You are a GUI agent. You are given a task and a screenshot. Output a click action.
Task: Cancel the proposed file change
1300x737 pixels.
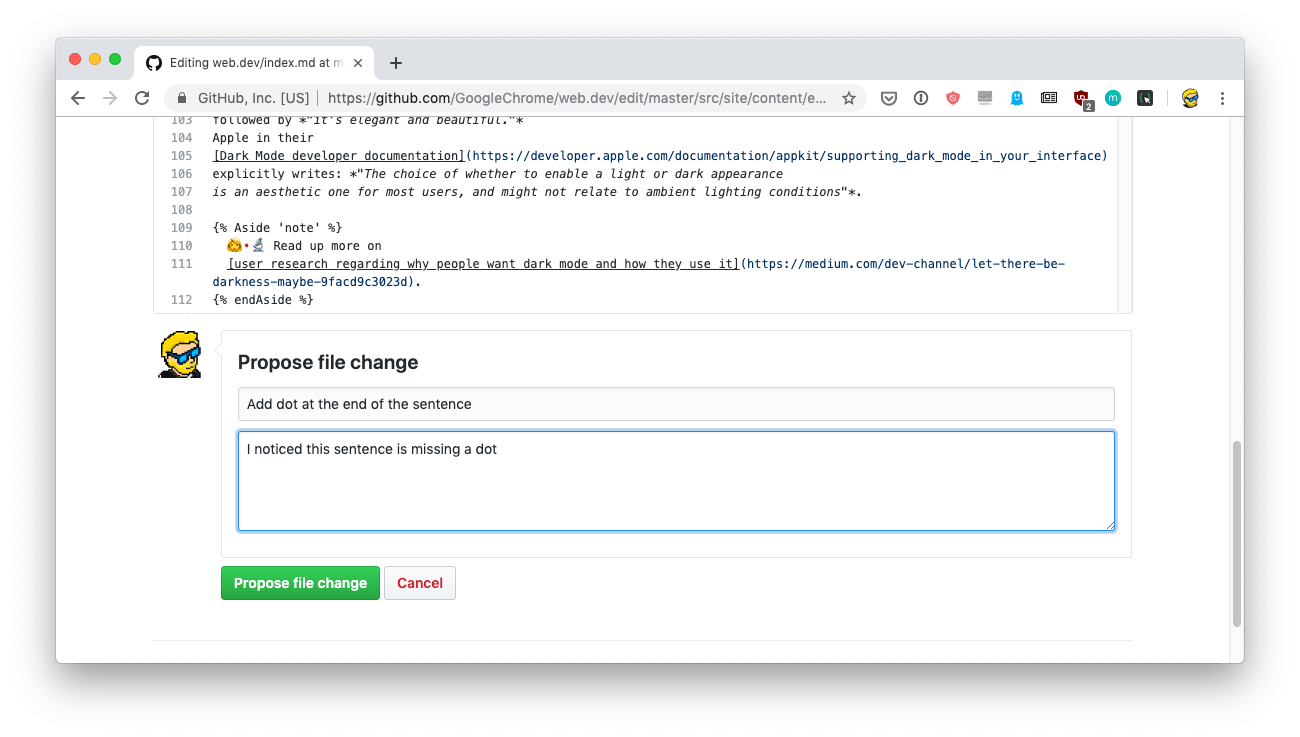pyautogui.click(x=419, y=583)
